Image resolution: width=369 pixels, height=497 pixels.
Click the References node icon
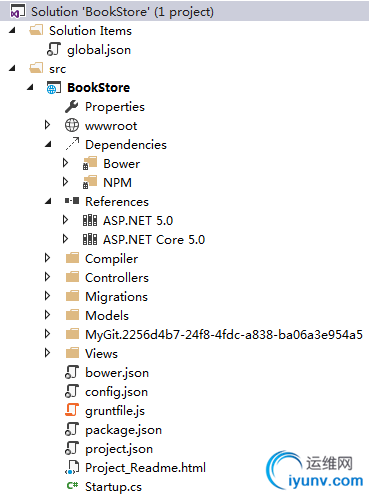coord(72,201)
